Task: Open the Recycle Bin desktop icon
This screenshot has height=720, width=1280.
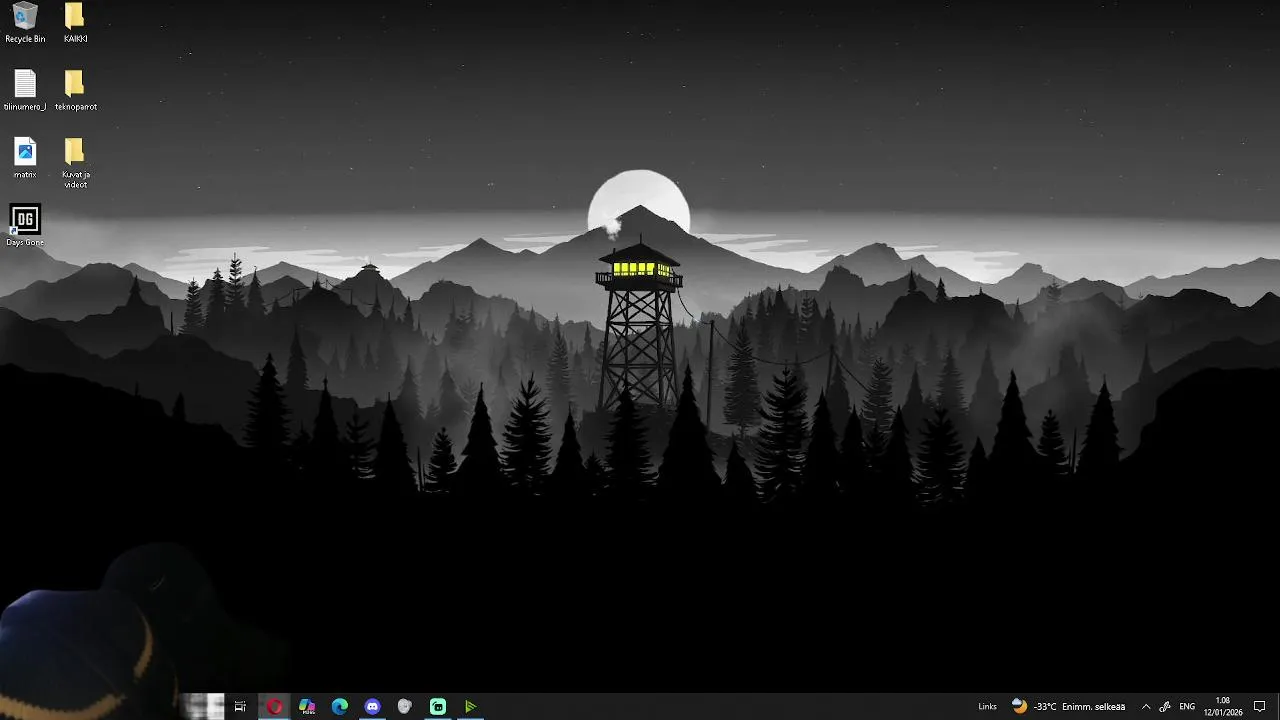Action: pyautogui.click(x=25, y=23)
